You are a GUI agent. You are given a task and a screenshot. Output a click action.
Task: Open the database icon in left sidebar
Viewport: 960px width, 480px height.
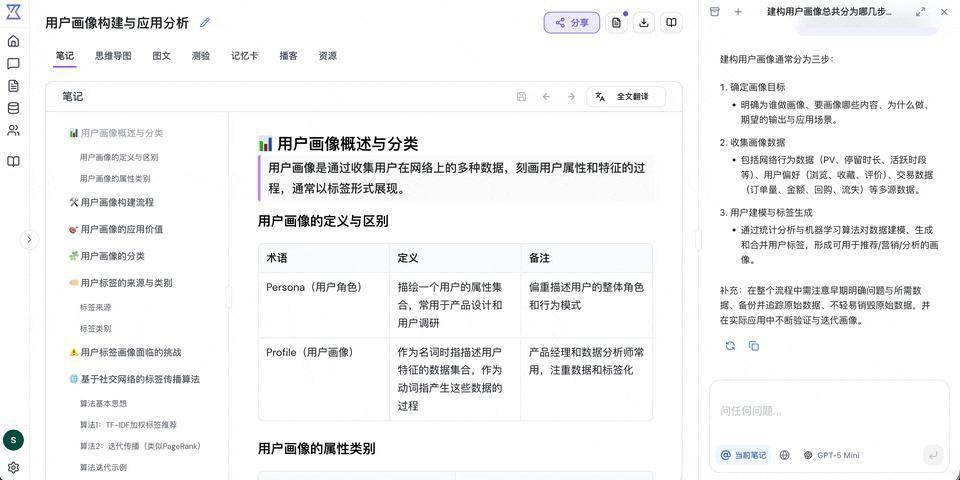click(13, 108)
